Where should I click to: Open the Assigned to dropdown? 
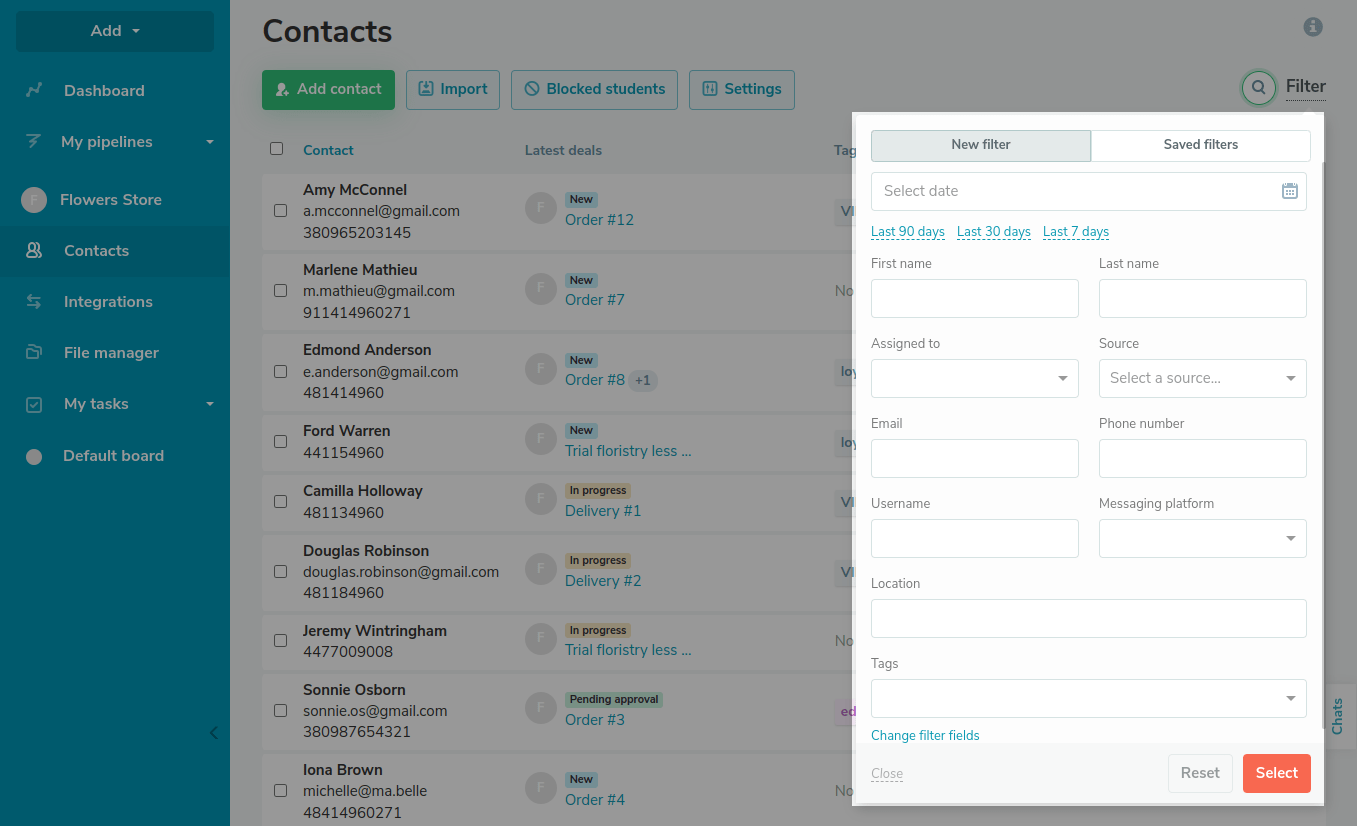[x=974, y=378]
